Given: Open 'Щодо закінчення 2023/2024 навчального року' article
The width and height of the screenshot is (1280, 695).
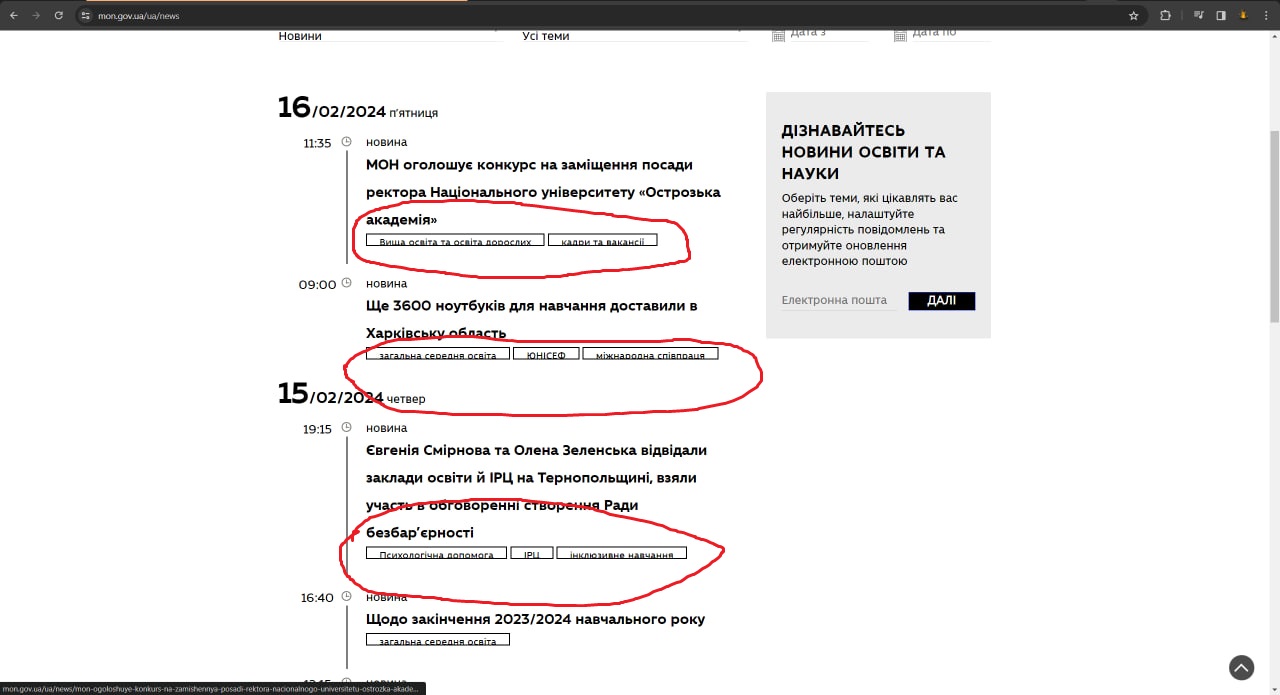Looking at the screenshot, I should click(x=535, y=619).
